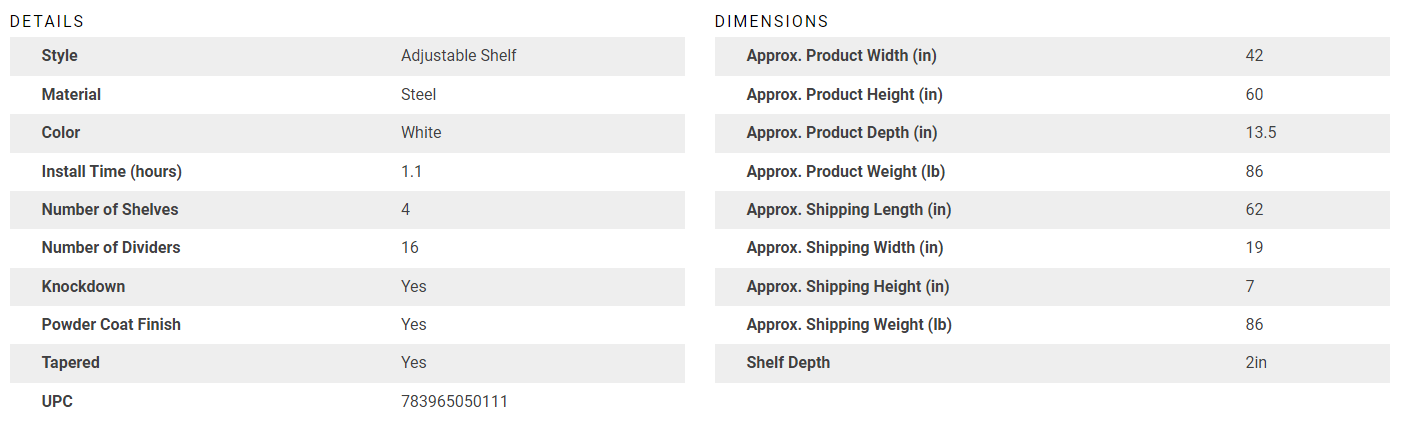Click the Tapered row label
Image resolution: width=1407 pixels, height=427 pixels.
pyautogui.click(x=70, y=363)
